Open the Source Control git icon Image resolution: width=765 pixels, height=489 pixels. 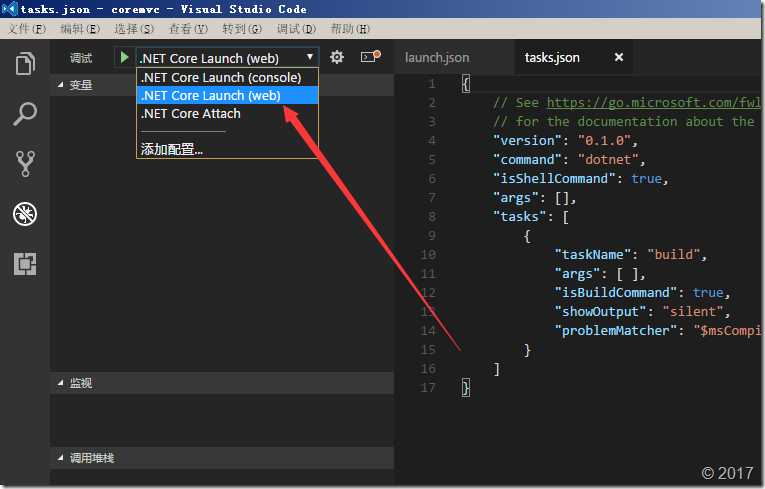tap(25, 163)
